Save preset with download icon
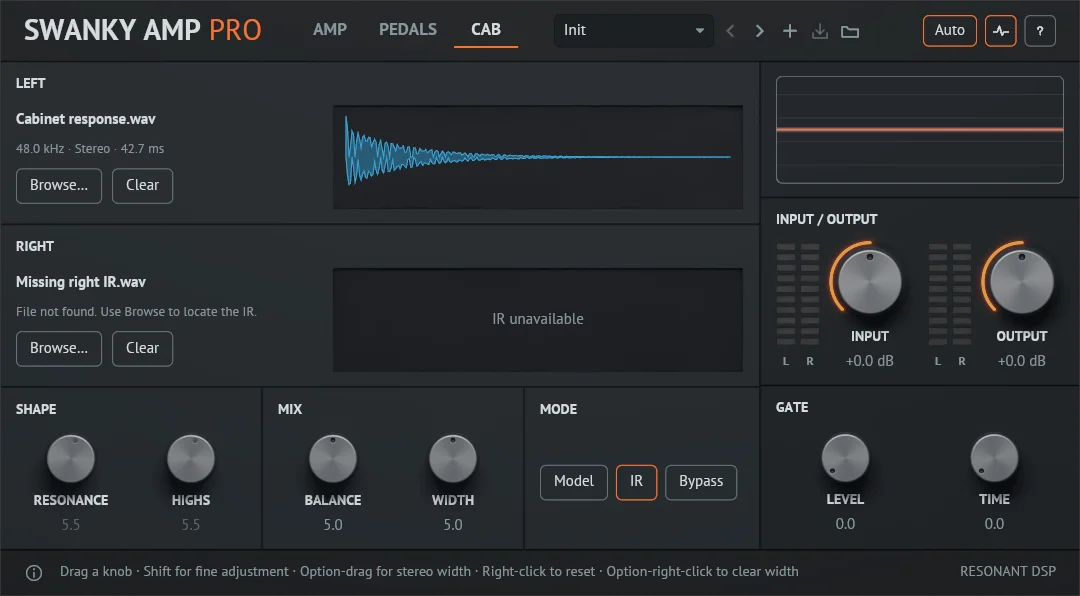This screenshot has height=596, width=1080. pyautogui.click(x=820, y=31)
